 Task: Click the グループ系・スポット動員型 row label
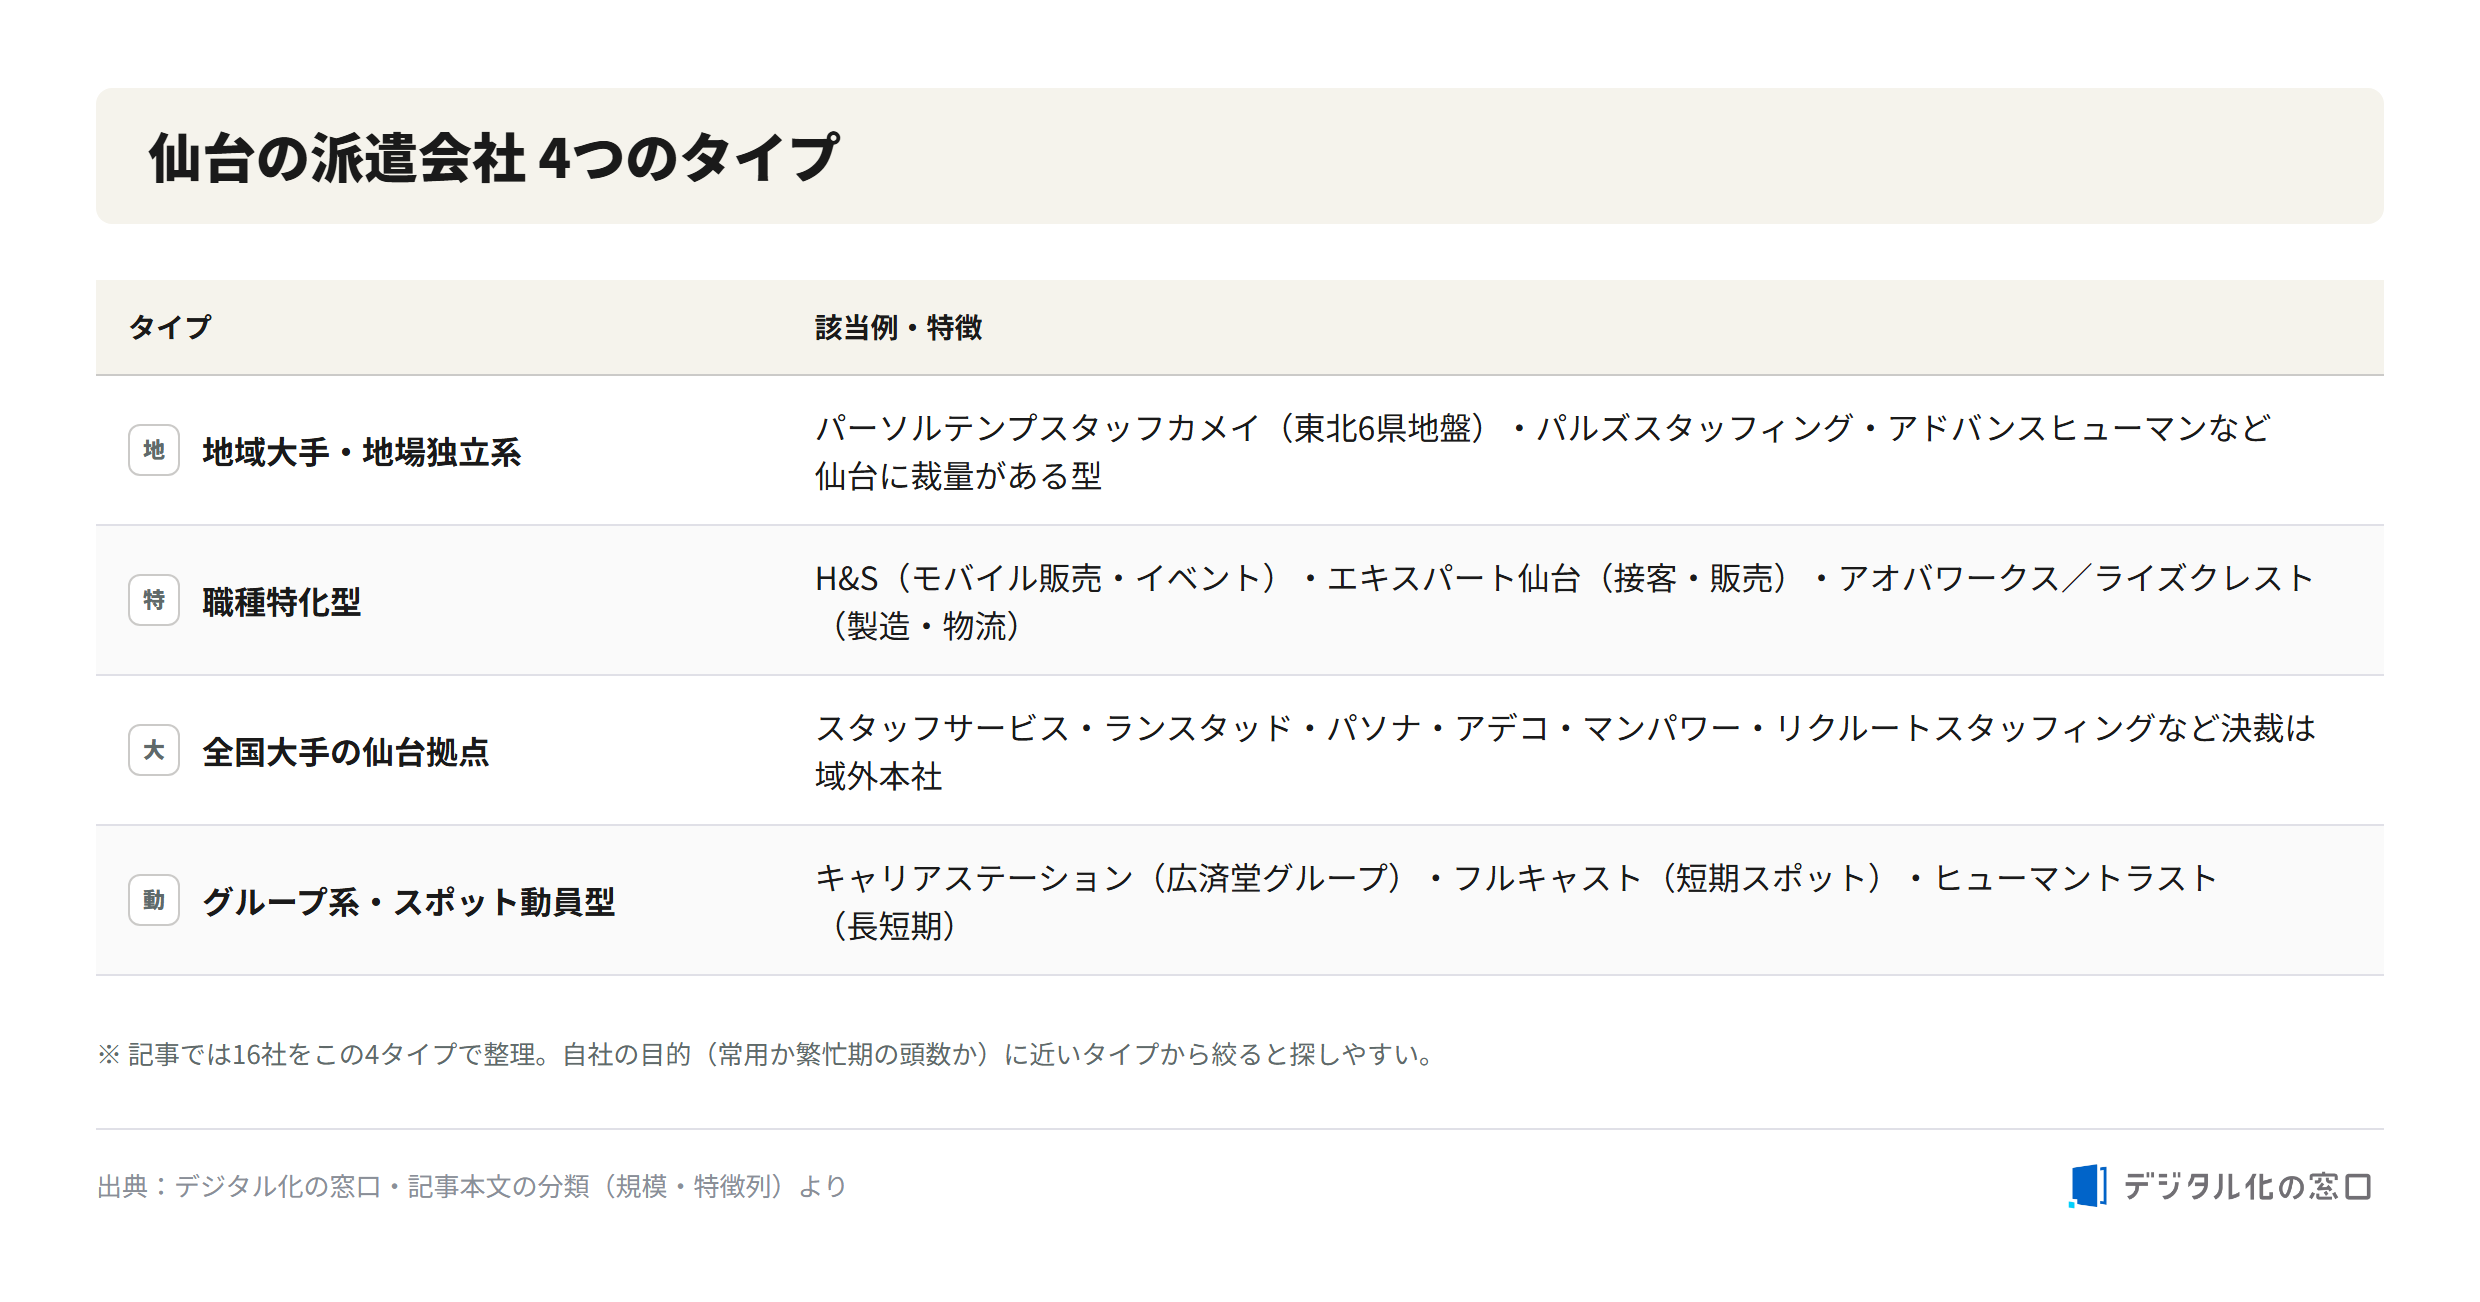[x=408, y=902]
